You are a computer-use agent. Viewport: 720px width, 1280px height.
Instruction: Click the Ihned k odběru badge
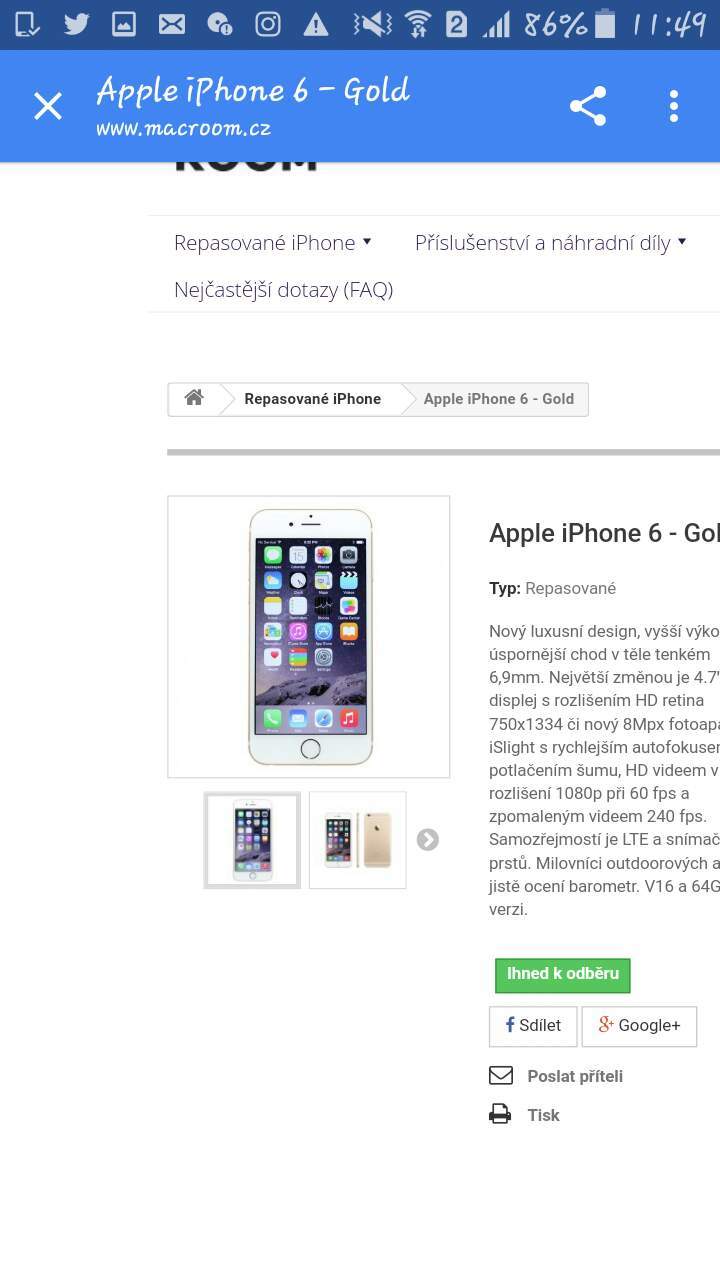pyautogui.click(x=563, y=975)
